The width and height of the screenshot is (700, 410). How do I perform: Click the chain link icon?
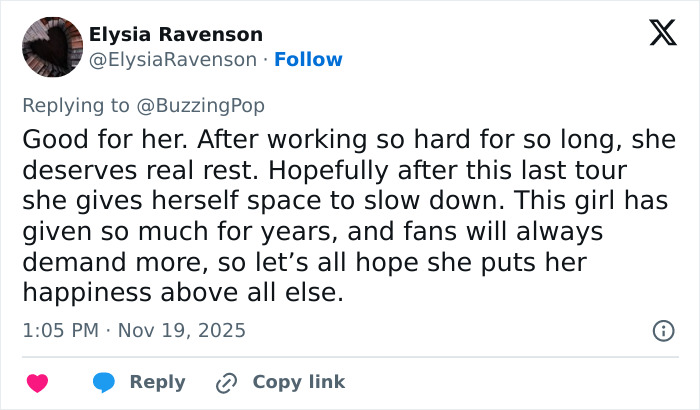[x=225, y=382]
